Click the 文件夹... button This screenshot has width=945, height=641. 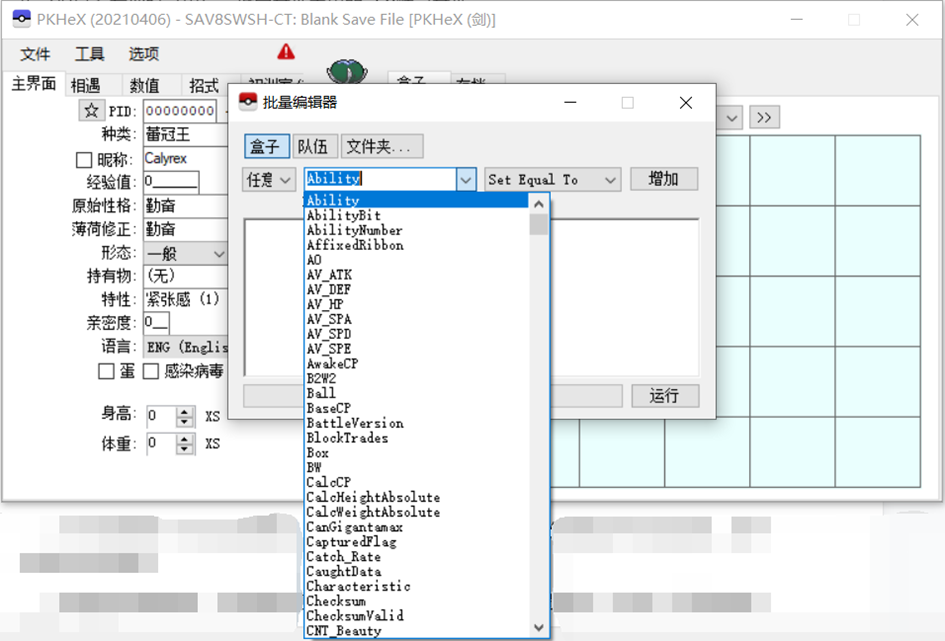pos(382,146)
